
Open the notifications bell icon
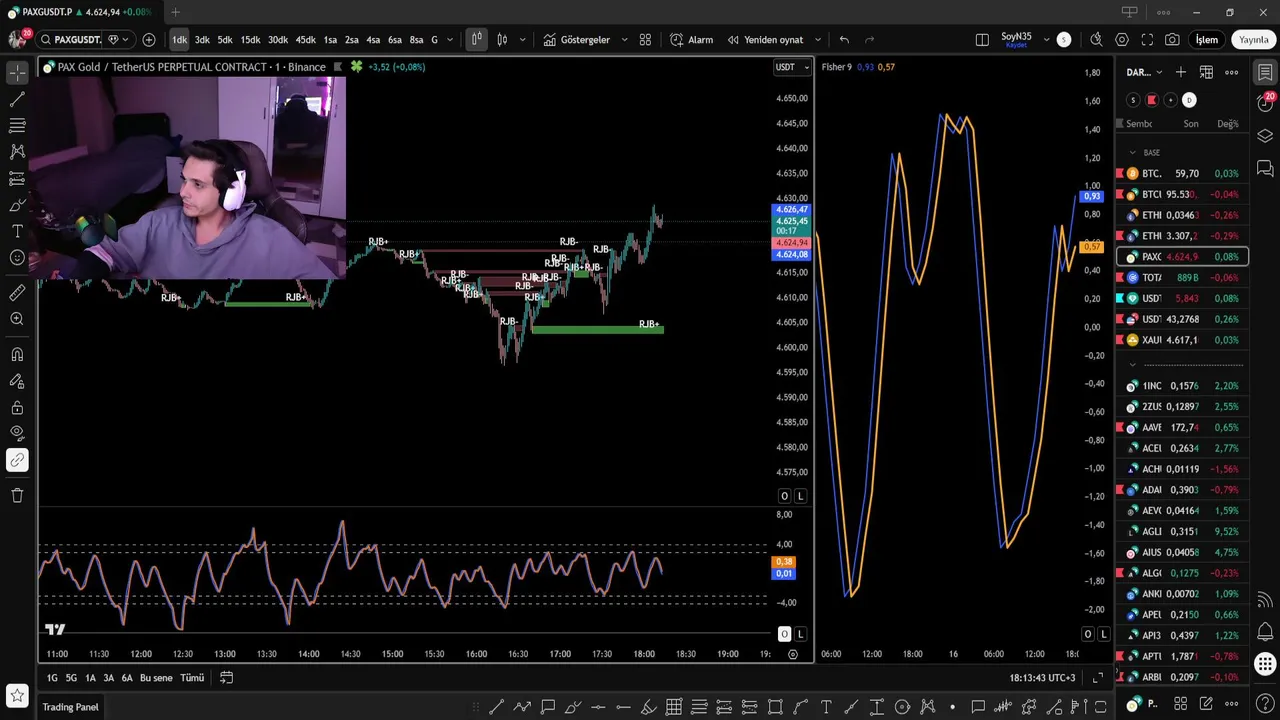pyautogui.click(x=1265, y=631)
